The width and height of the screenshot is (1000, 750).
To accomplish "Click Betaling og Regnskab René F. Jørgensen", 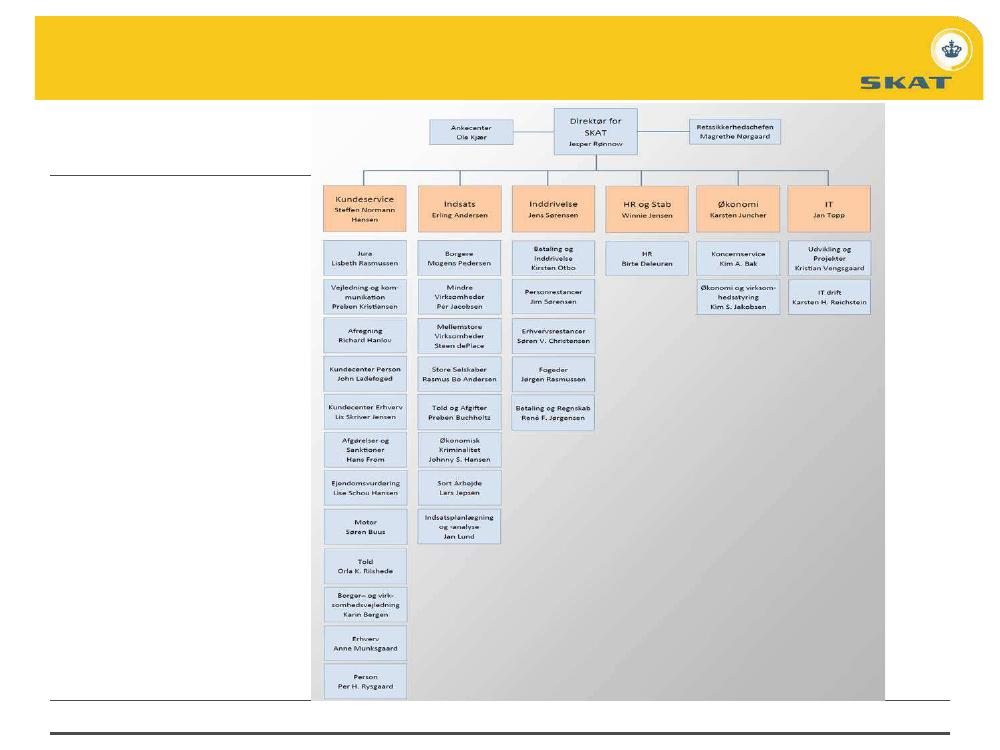I will (553, 413).
